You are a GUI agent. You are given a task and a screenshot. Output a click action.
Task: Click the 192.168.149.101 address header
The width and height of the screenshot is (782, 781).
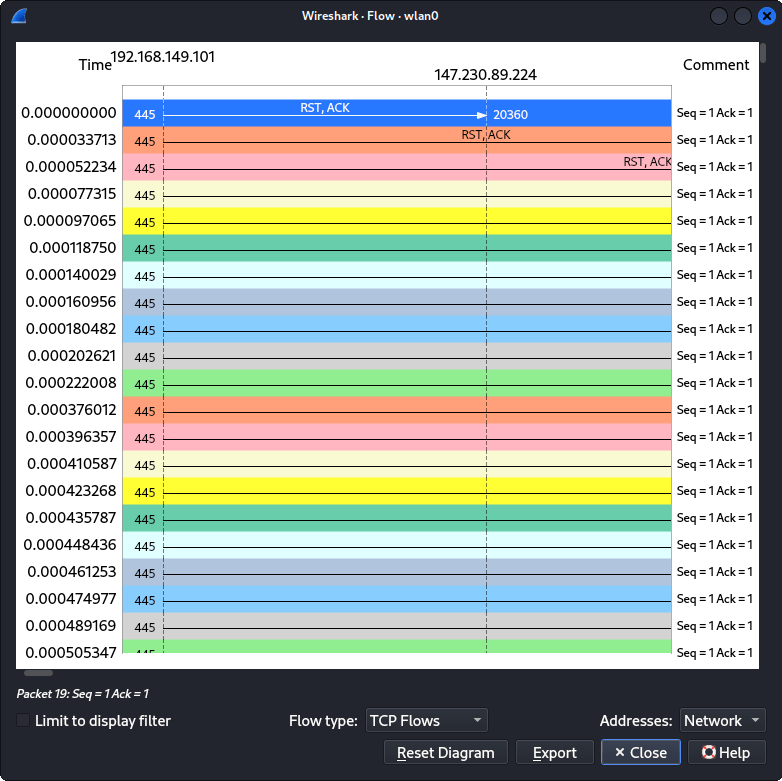162,57
